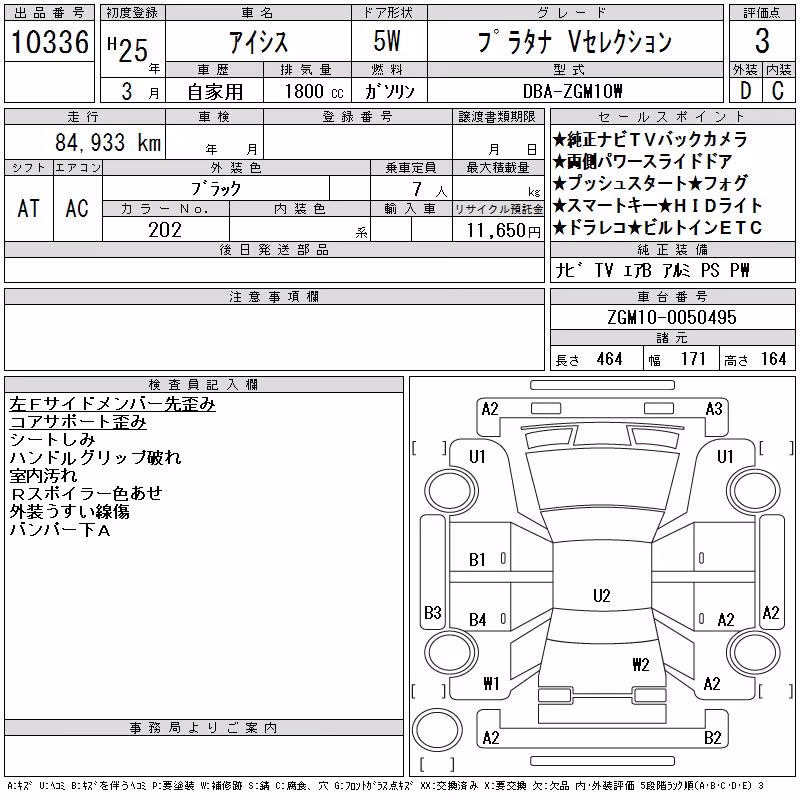Screen dimensions: 800x800
Task: Click the セールスポイント header
Action: pyautogui.click(x=672, y=117)
